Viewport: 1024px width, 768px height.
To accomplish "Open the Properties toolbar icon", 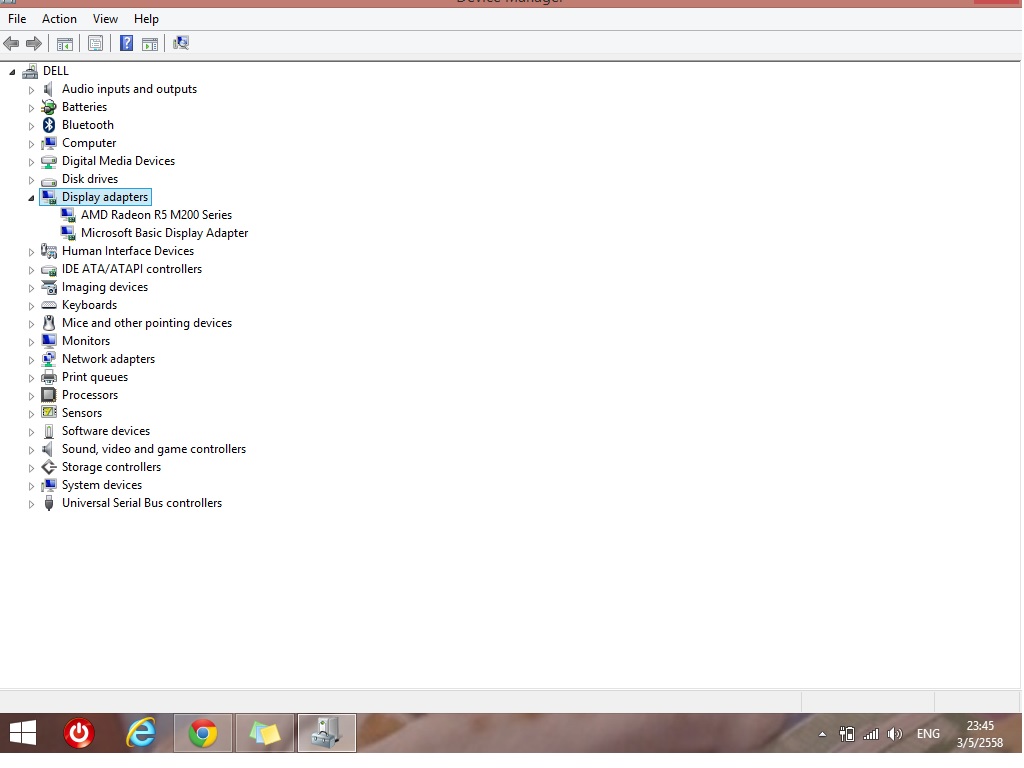I will [x=95, y=44].
